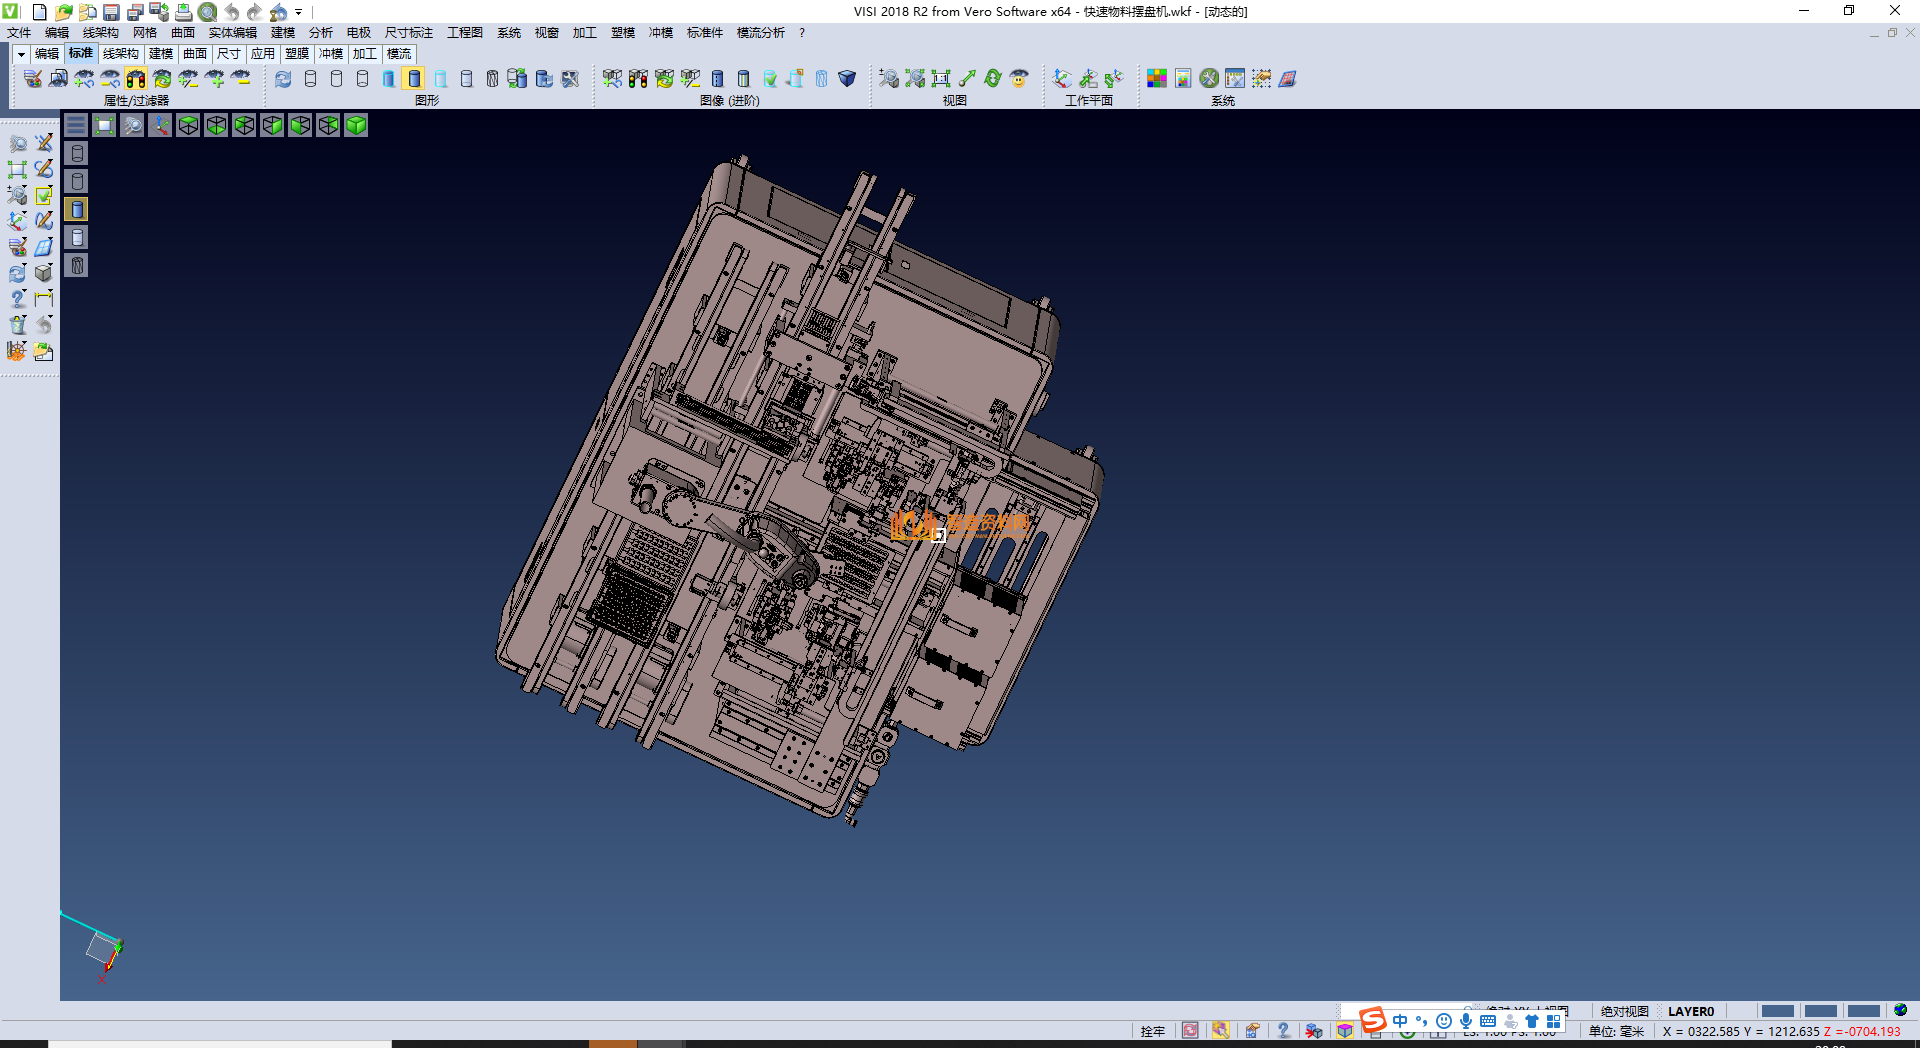
Task: Click the blue help question mark in status bar
Action: point(1283,1031)
